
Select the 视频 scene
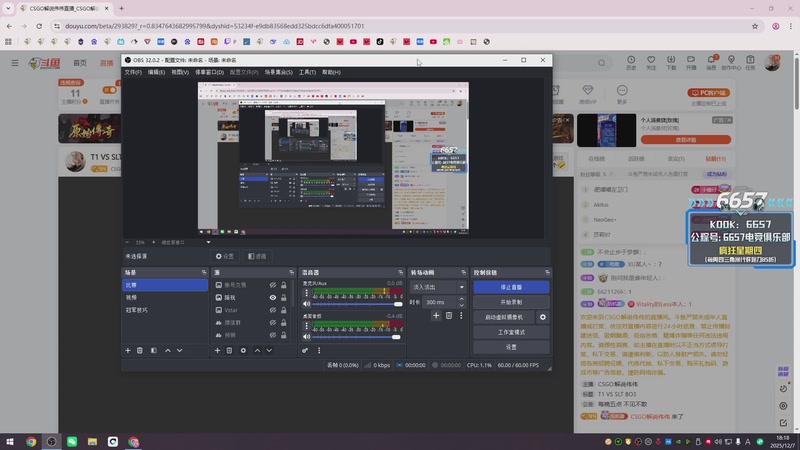click(x=165, y=297)
